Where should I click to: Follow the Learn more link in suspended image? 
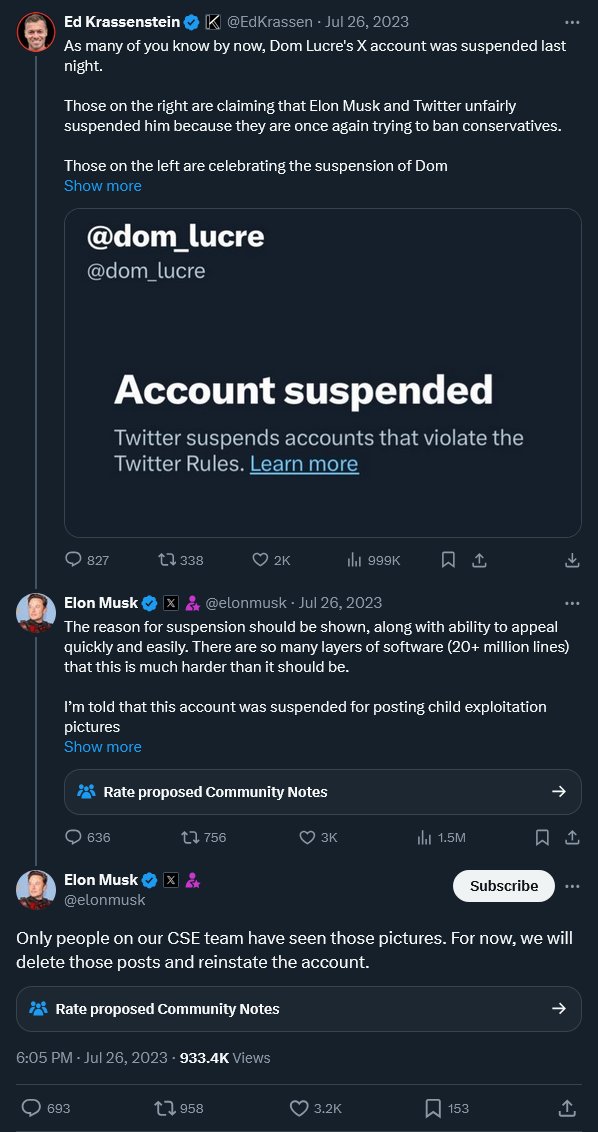point(304,463)
